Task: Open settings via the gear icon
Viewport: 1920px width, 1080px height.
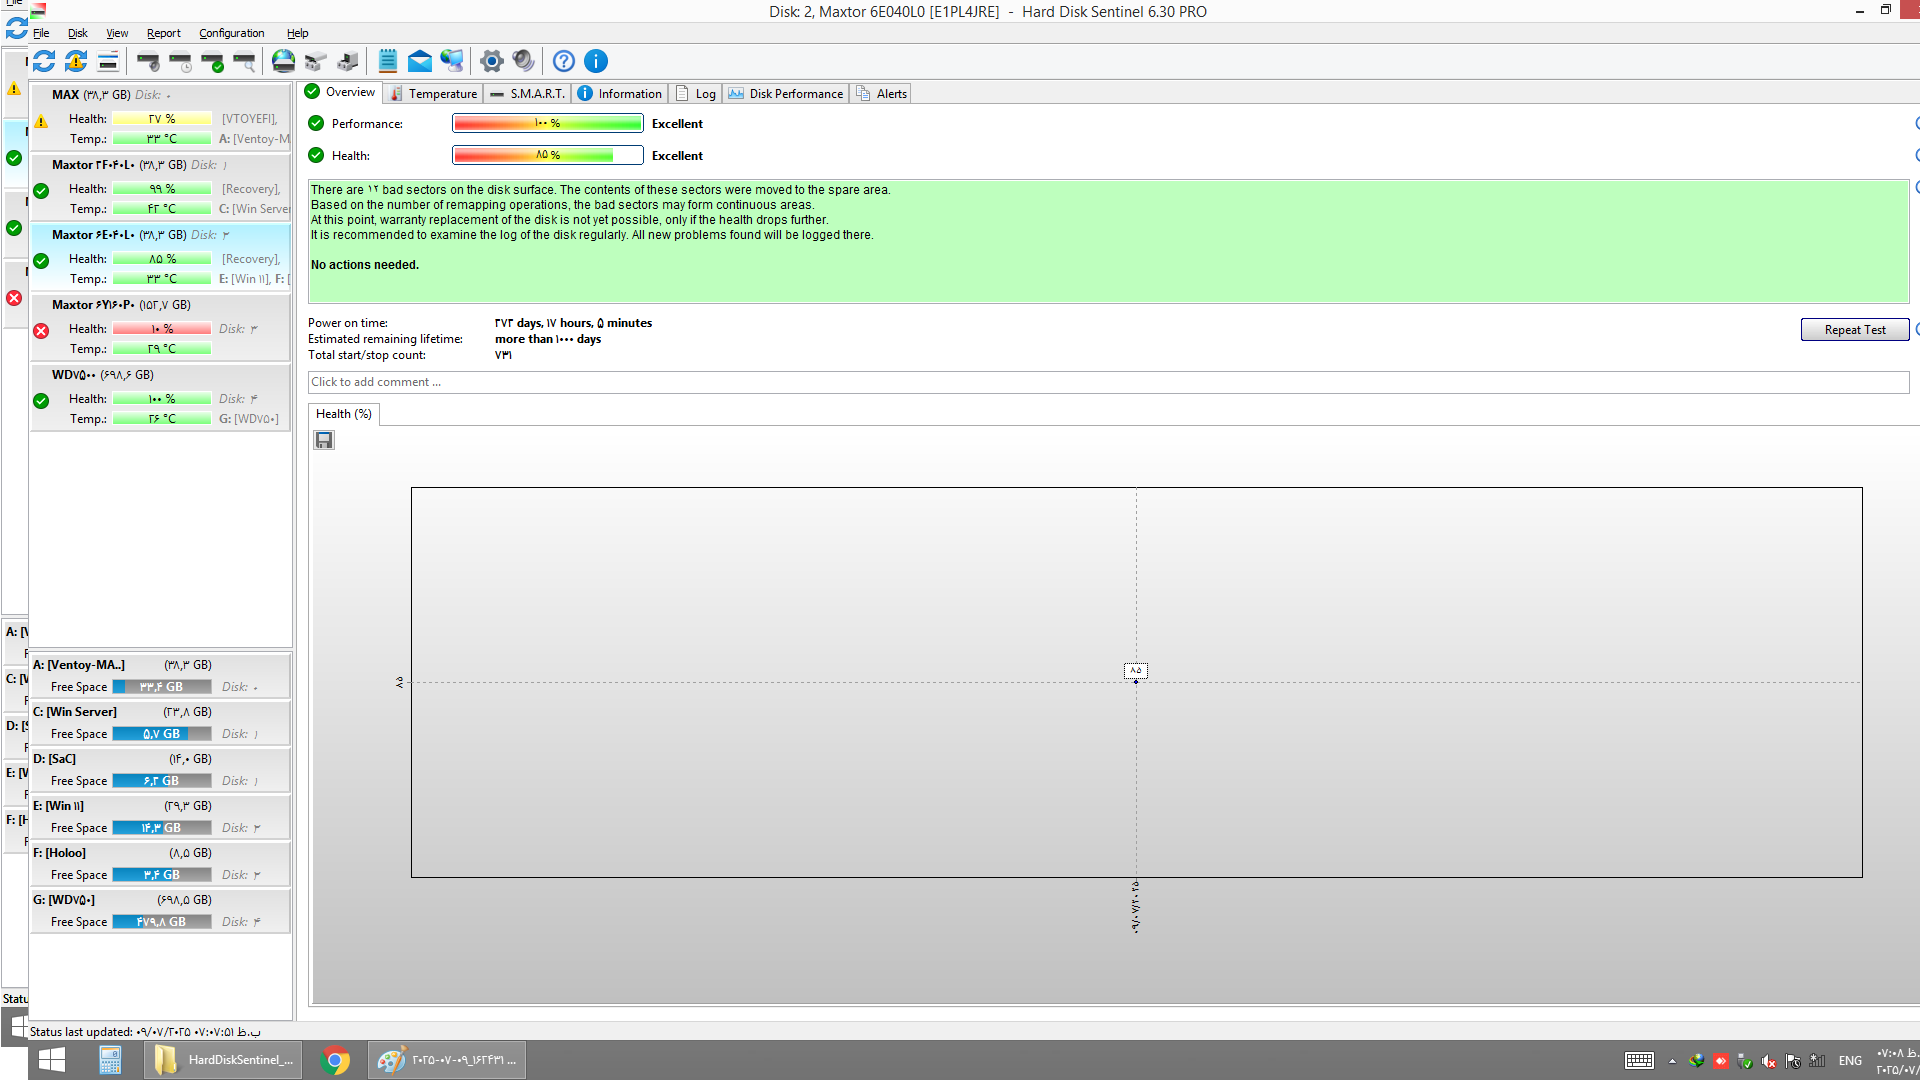Action: pos(491,61)
